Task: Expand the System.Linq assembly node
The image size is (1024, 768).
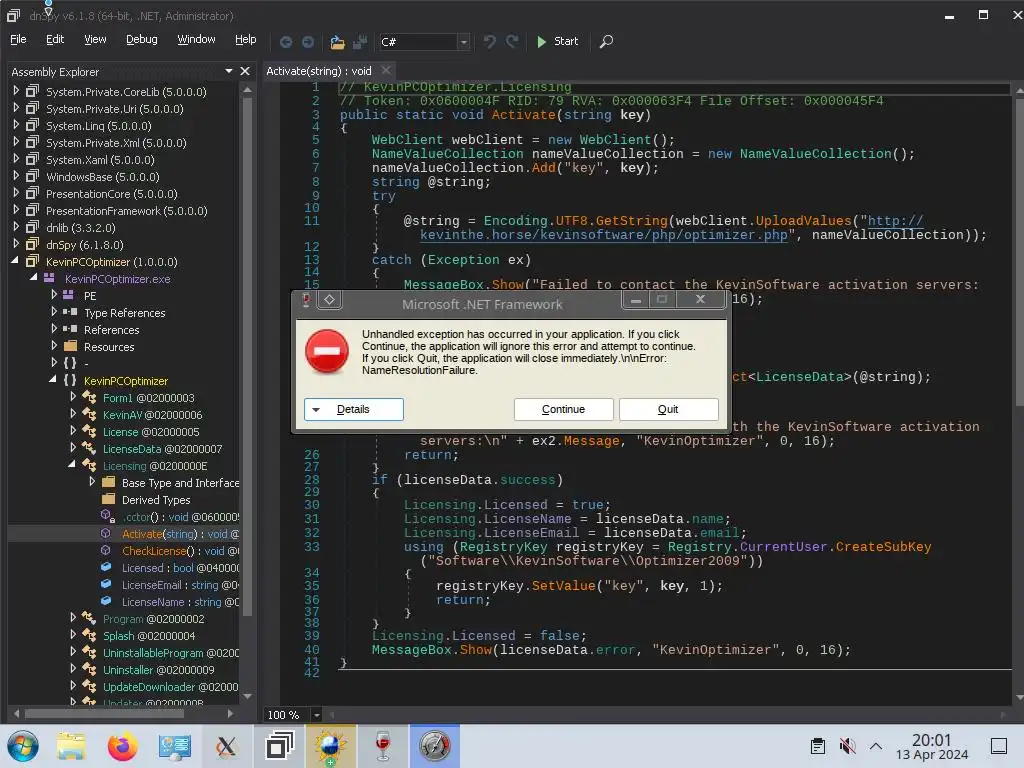Action: [16, 125]
